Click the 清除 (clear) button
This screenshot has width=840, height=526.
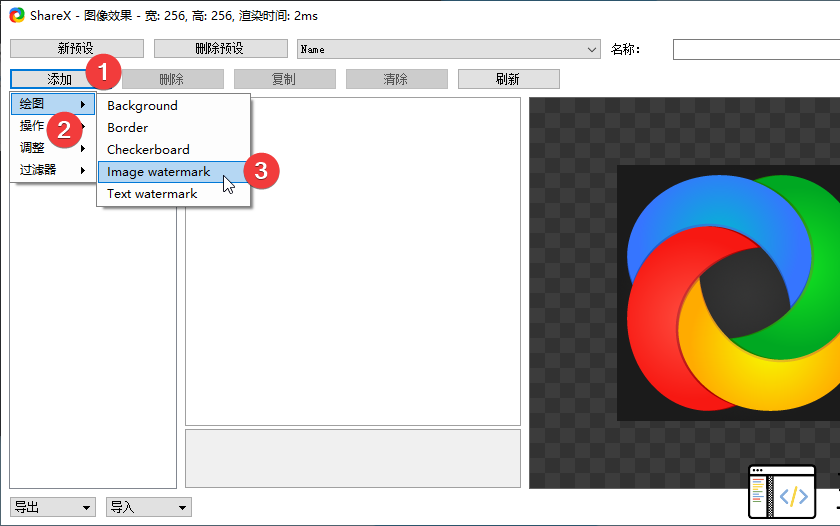point(396,79)
